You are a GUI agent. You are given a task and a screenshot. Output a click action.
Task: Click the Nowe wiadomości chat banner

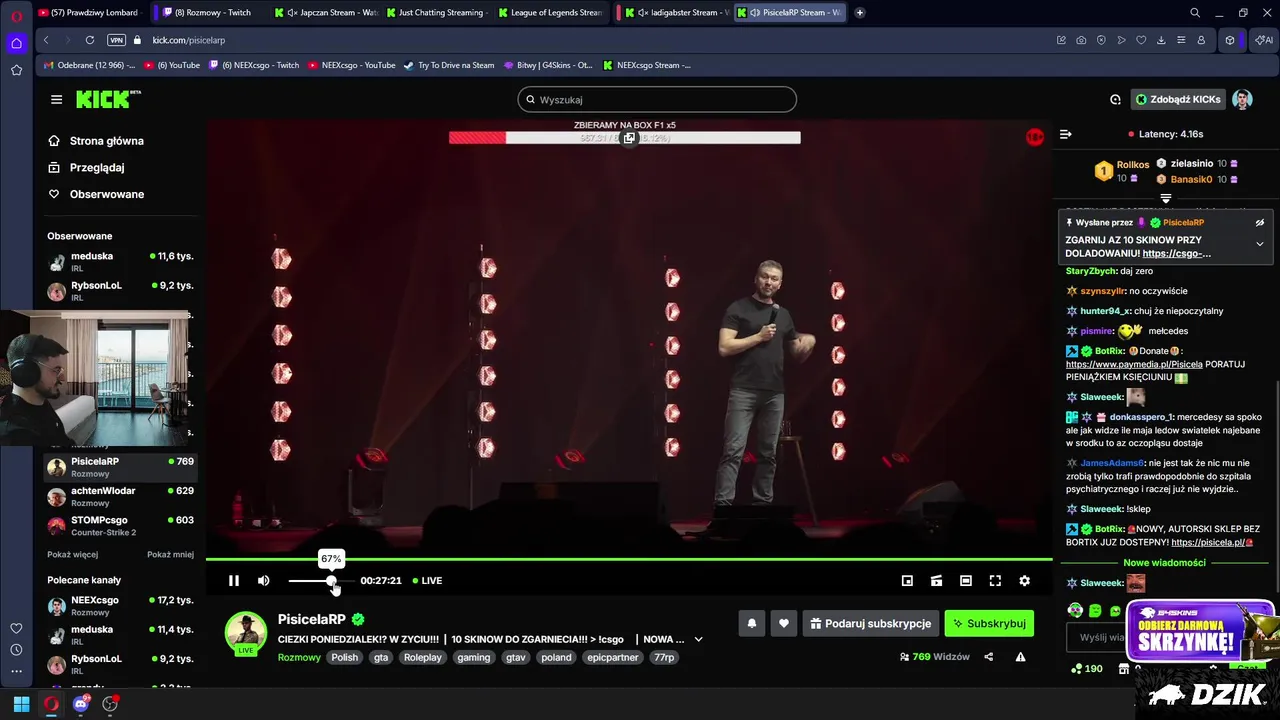point(1164,563)
